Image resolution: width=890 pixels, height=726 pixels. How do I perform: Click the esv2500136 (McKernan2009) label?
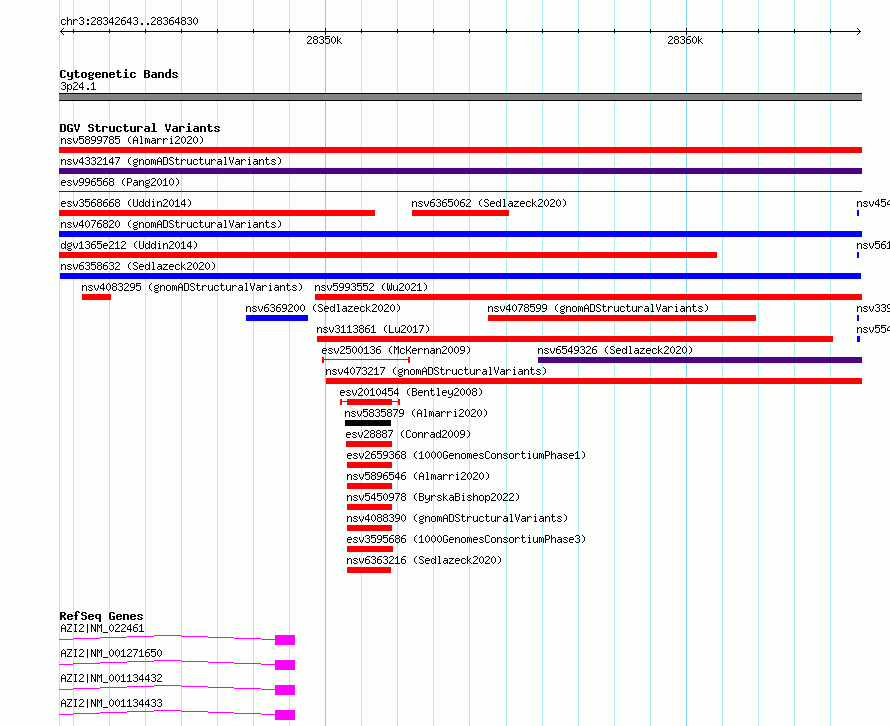coord(396,350)
